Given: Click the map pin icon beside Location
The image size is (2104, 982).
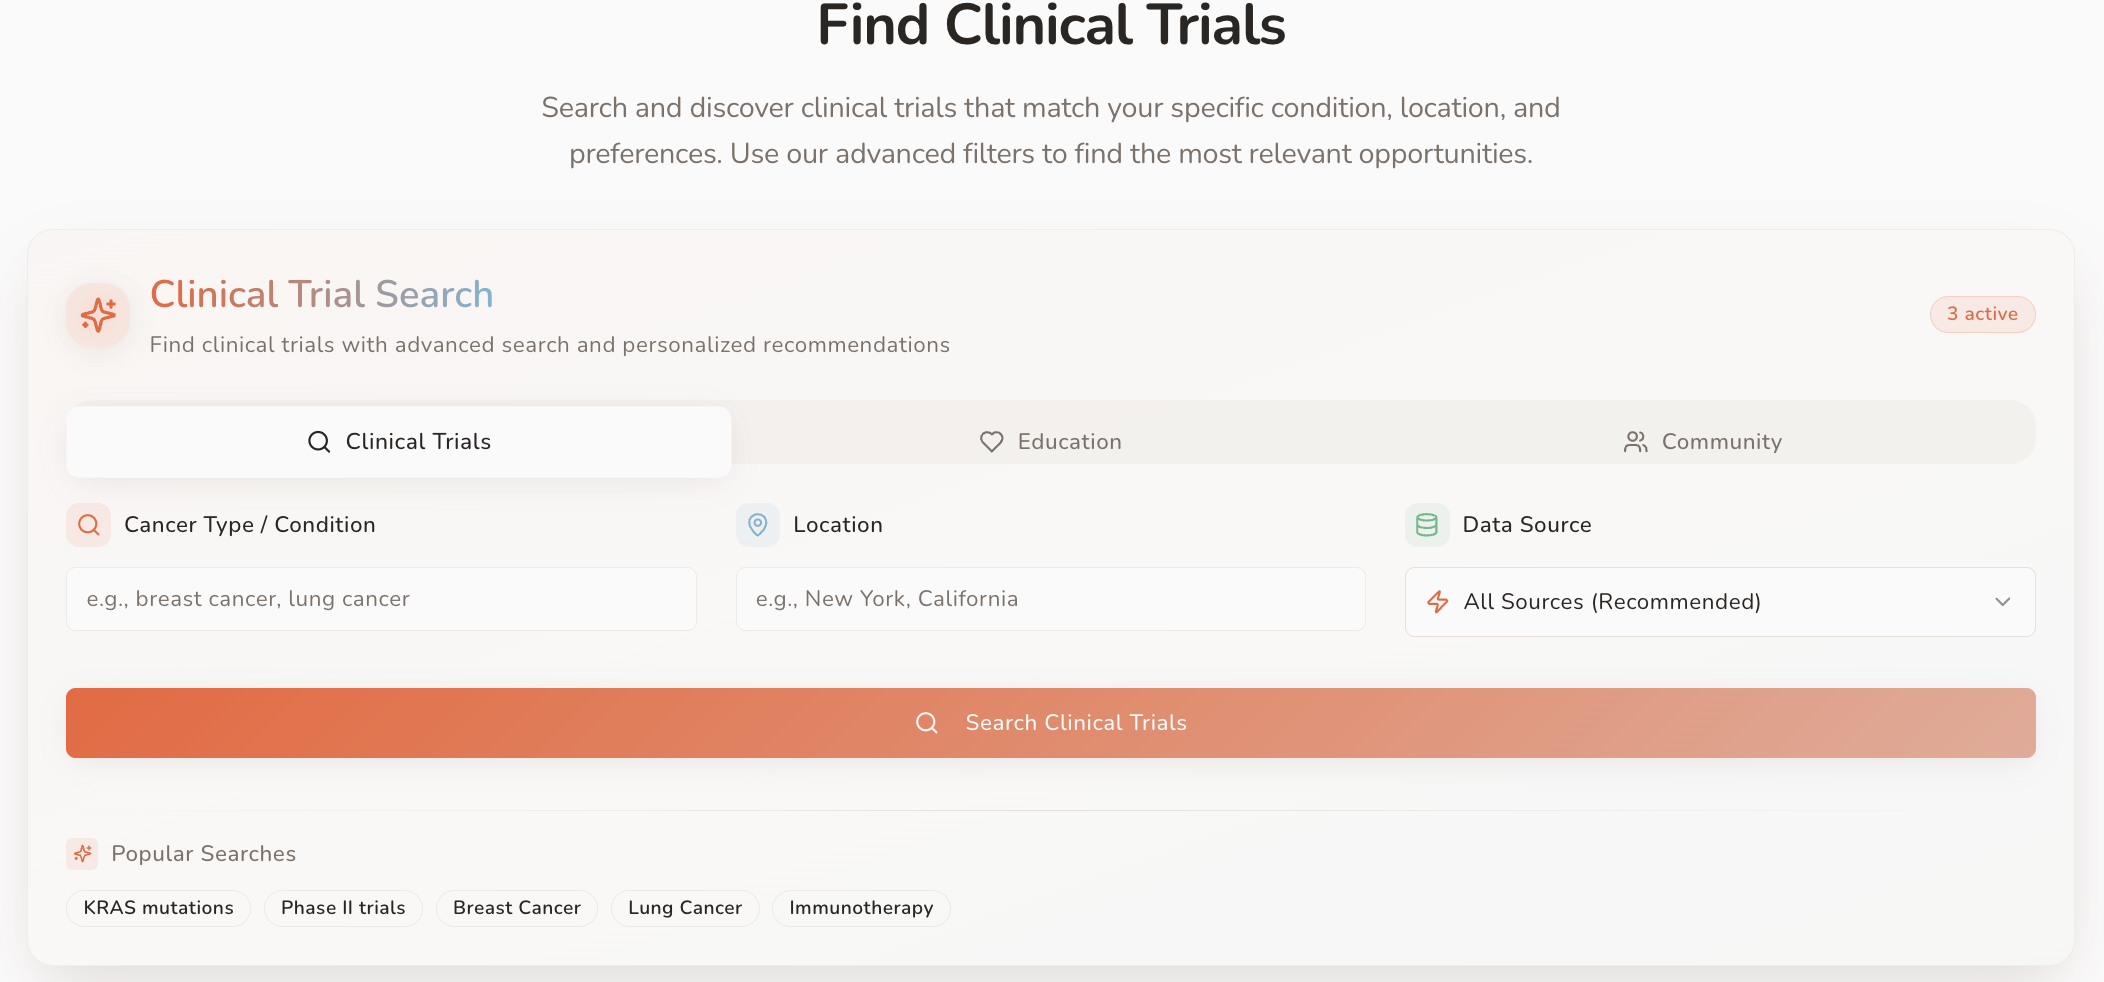Looking at the screenshot, I should point(758,525).
